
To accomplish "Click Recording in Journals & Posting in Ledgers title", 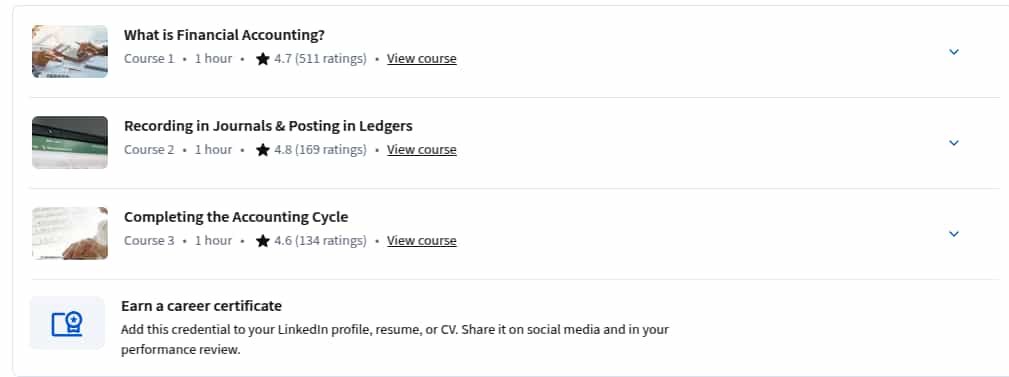I will [268, 125].
